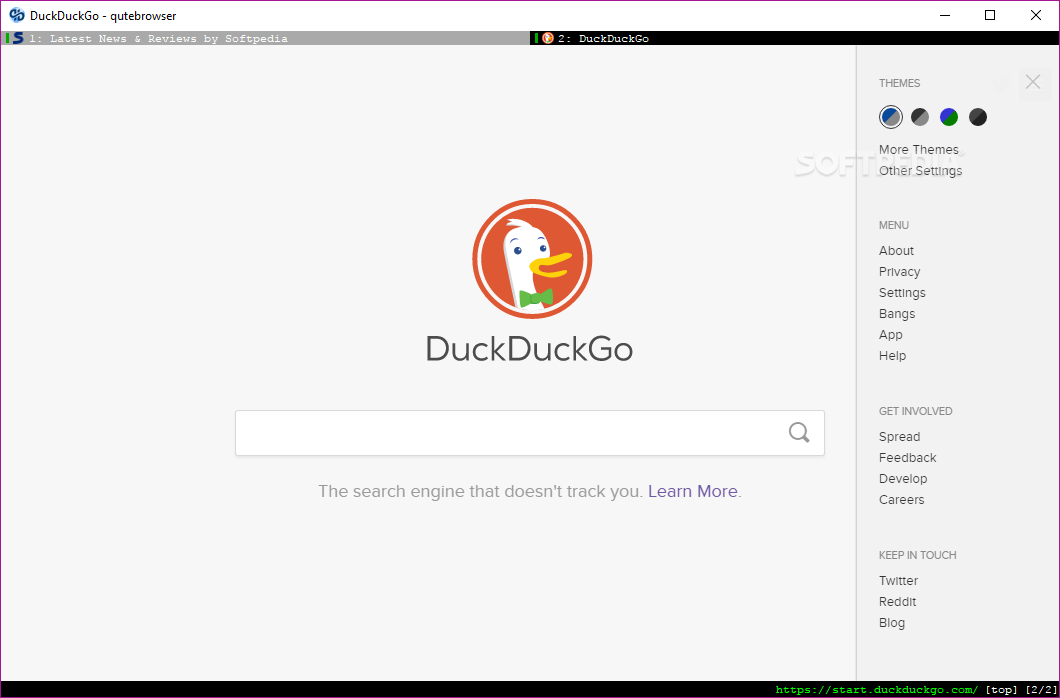The image size is (1060, 698).
Task: Click the [2/2] tab counter in status bar
Action: pyautogui.click(x=1041, y=690)
